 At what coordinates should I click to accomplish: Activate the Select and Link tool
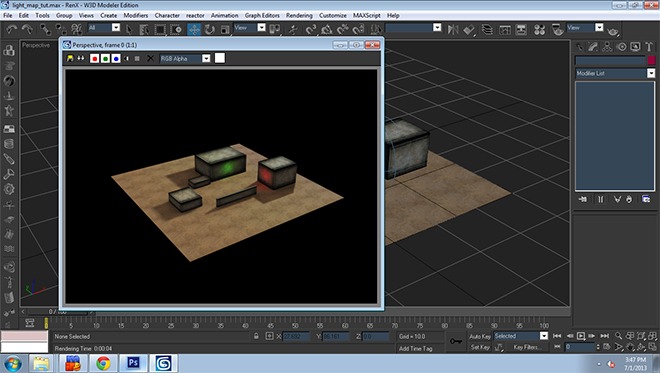[x=45, y=29]
